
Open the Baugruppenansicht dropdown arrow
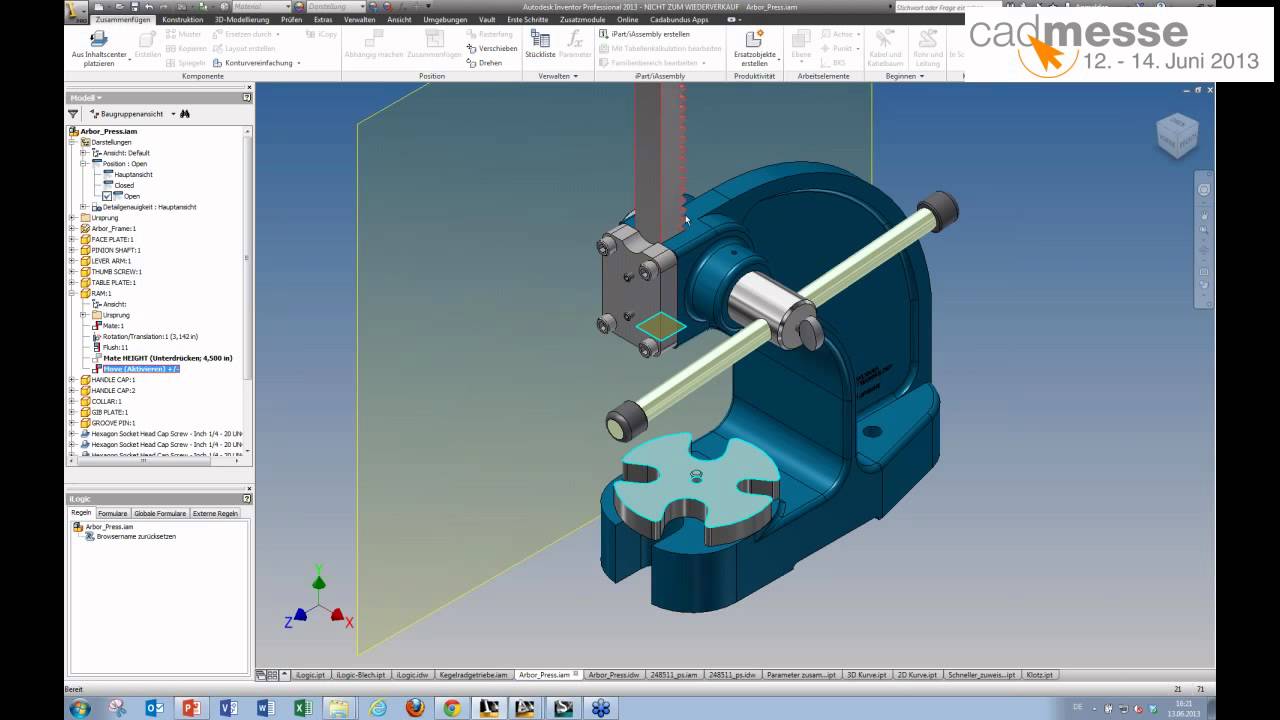[x=173, y=114]
